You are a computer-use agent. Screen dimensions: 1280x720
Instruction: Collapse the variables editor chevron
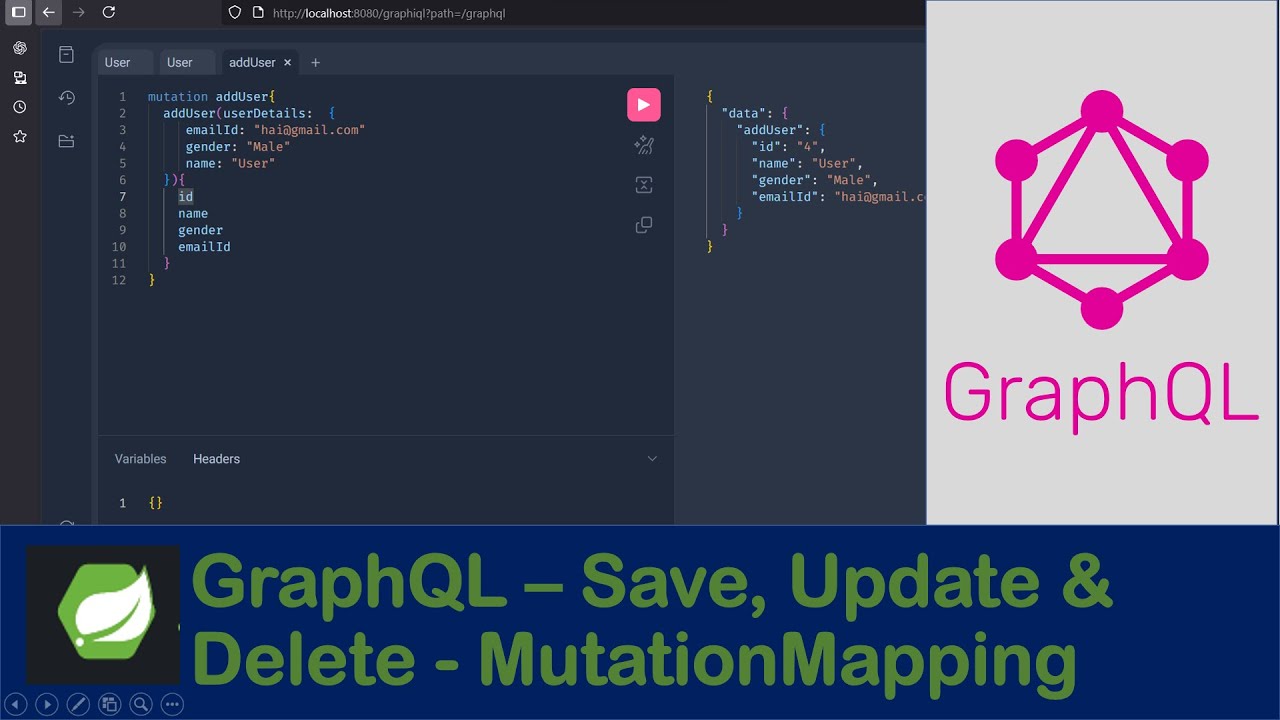coord(652,459)
